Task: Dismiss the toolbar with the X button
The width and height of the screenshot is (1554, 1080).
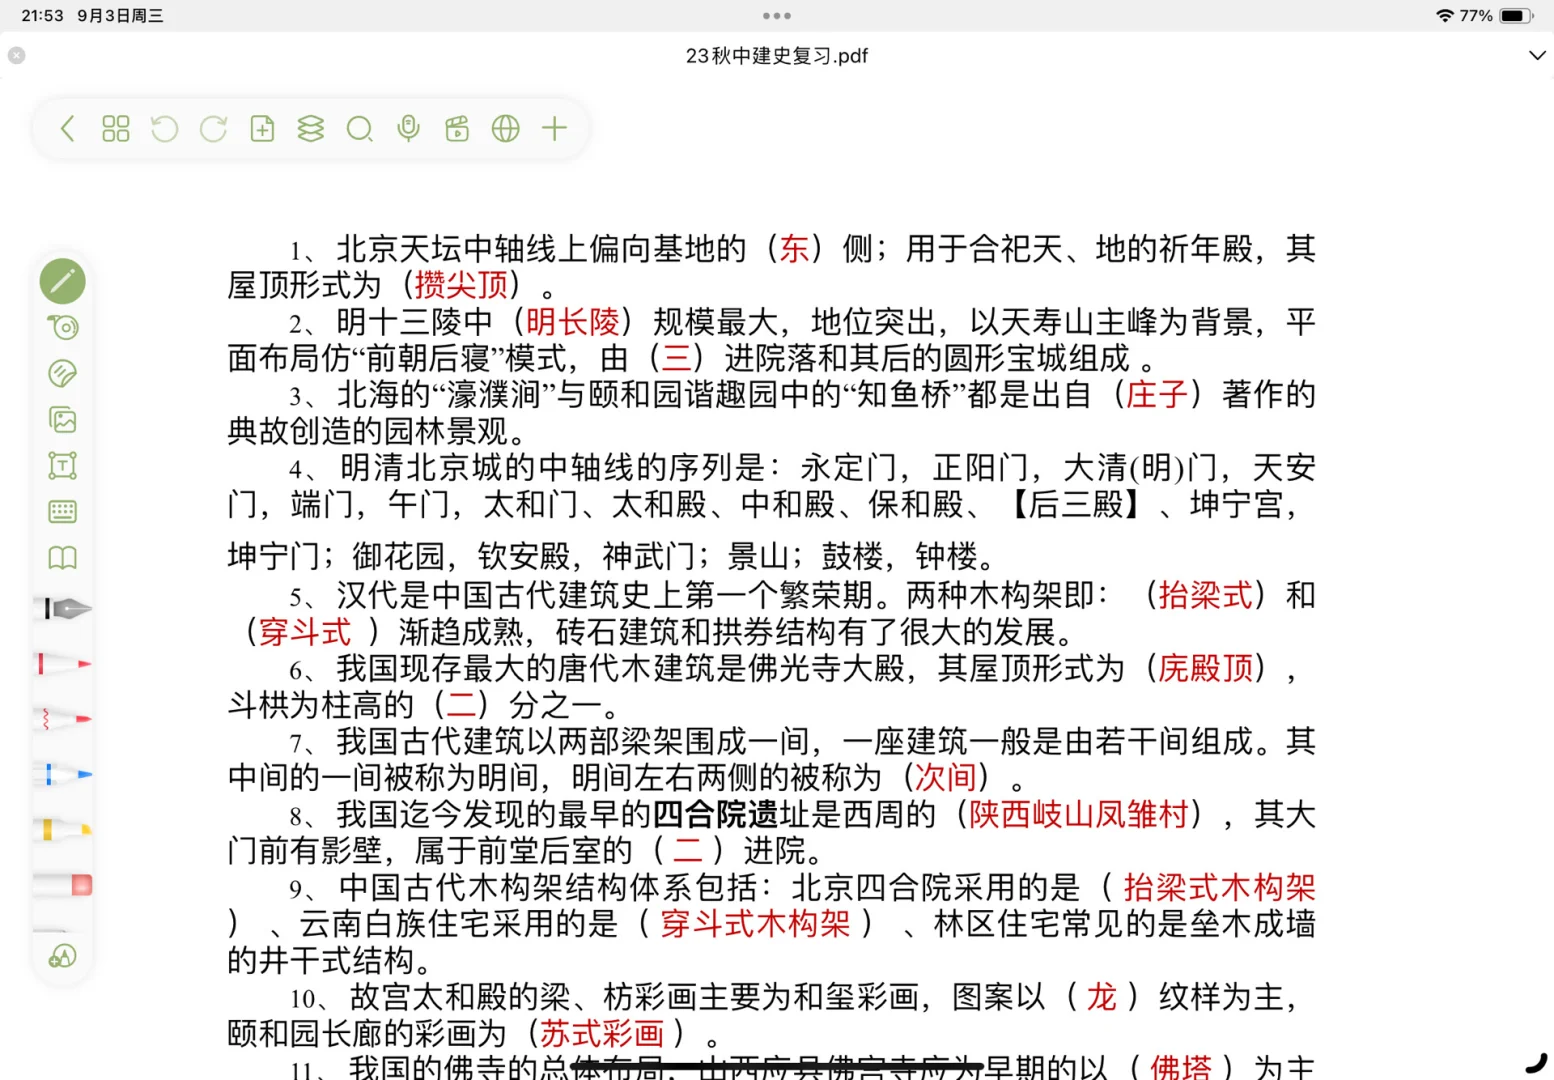Action: [15, 55]
